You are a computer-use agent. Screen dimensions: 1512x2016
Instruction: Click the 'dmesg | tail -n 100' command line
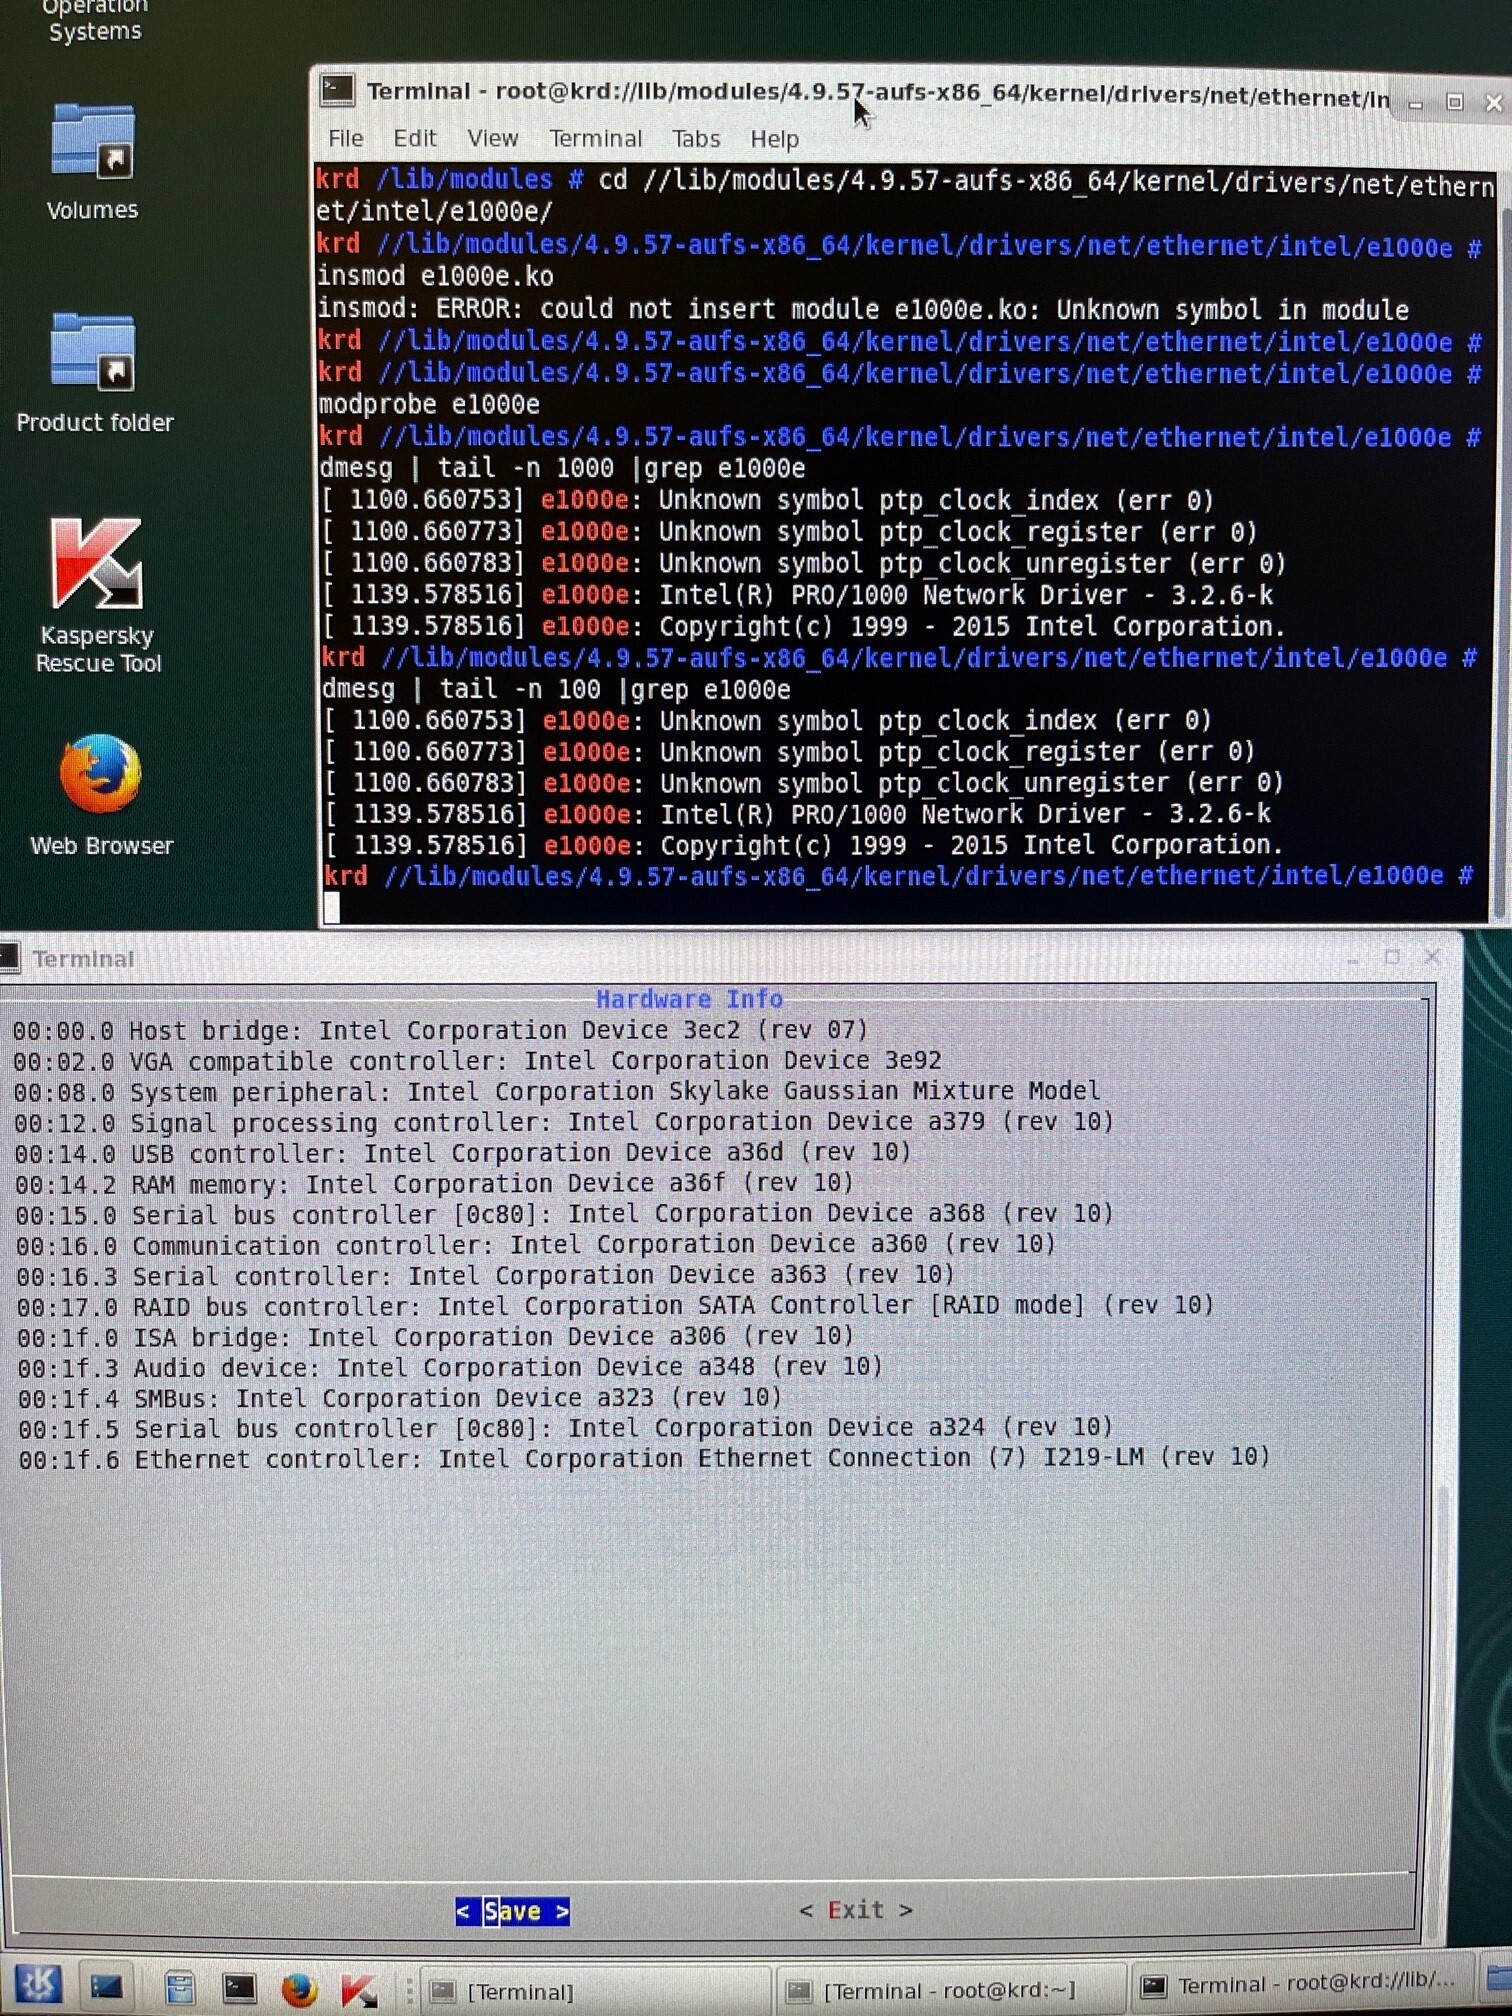tap(556, 689)
